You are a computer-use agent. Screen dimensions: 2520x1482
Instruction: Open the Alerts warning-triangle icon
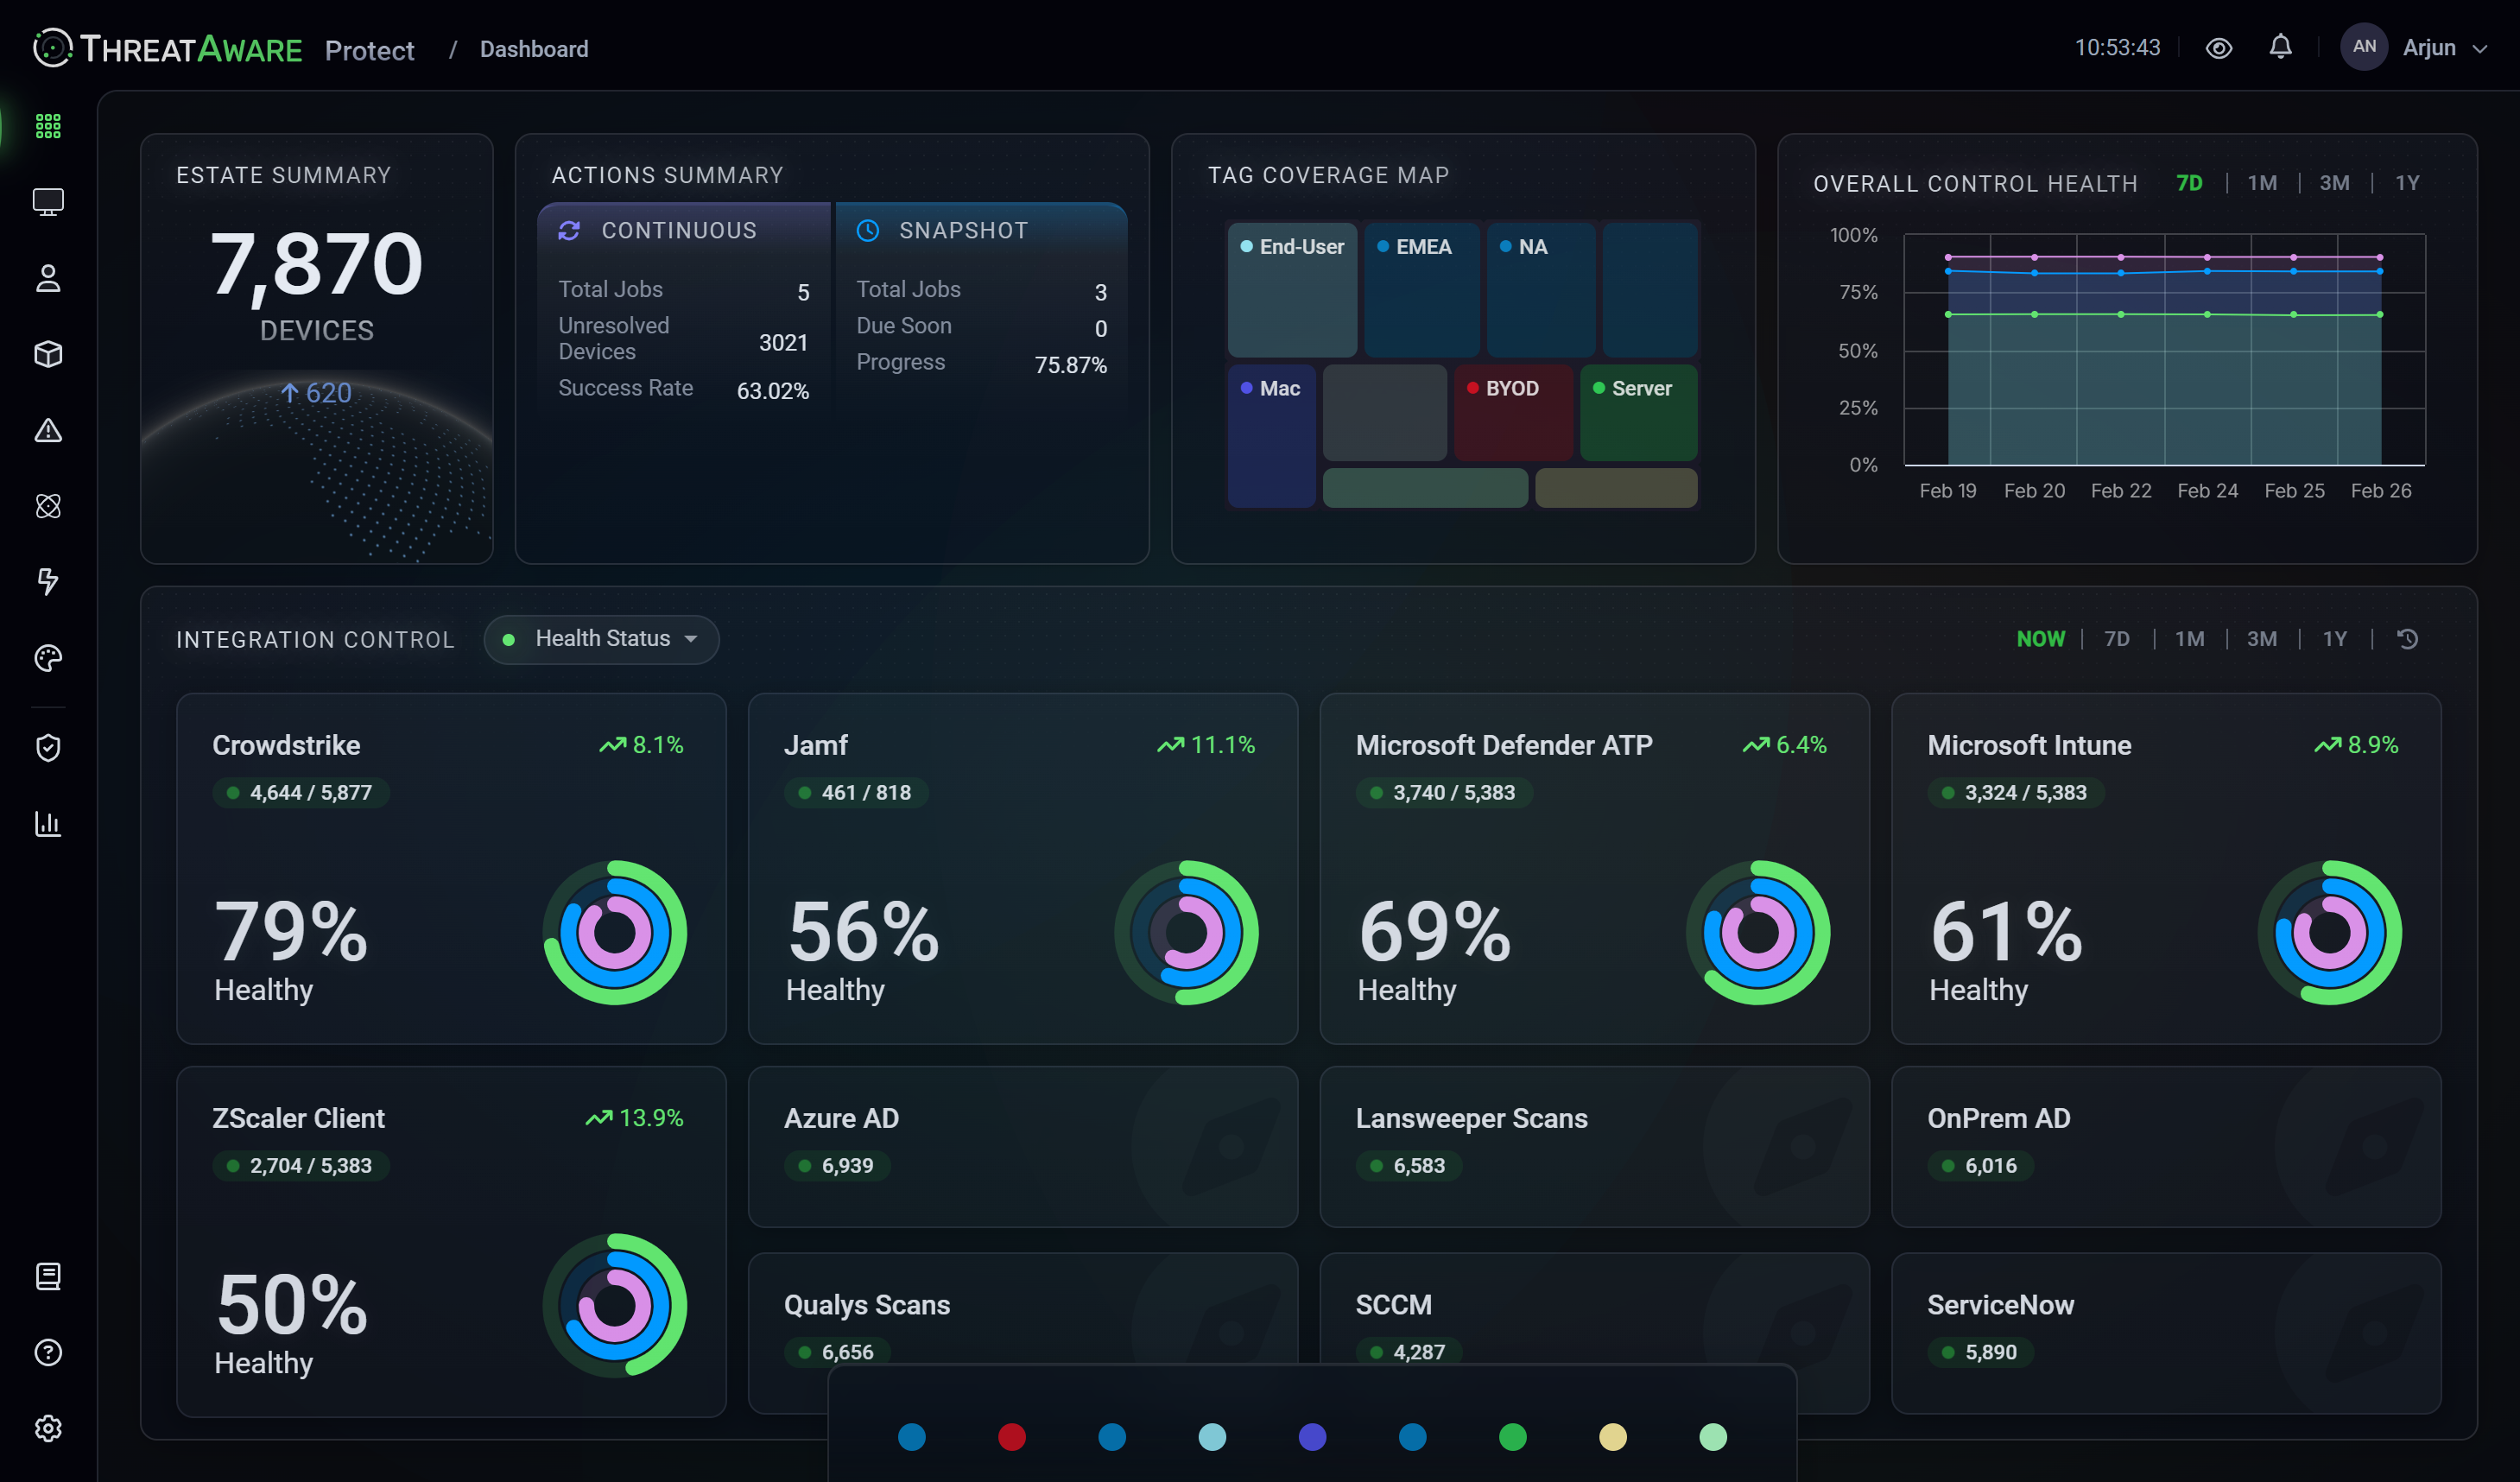(x=47, y=431)
